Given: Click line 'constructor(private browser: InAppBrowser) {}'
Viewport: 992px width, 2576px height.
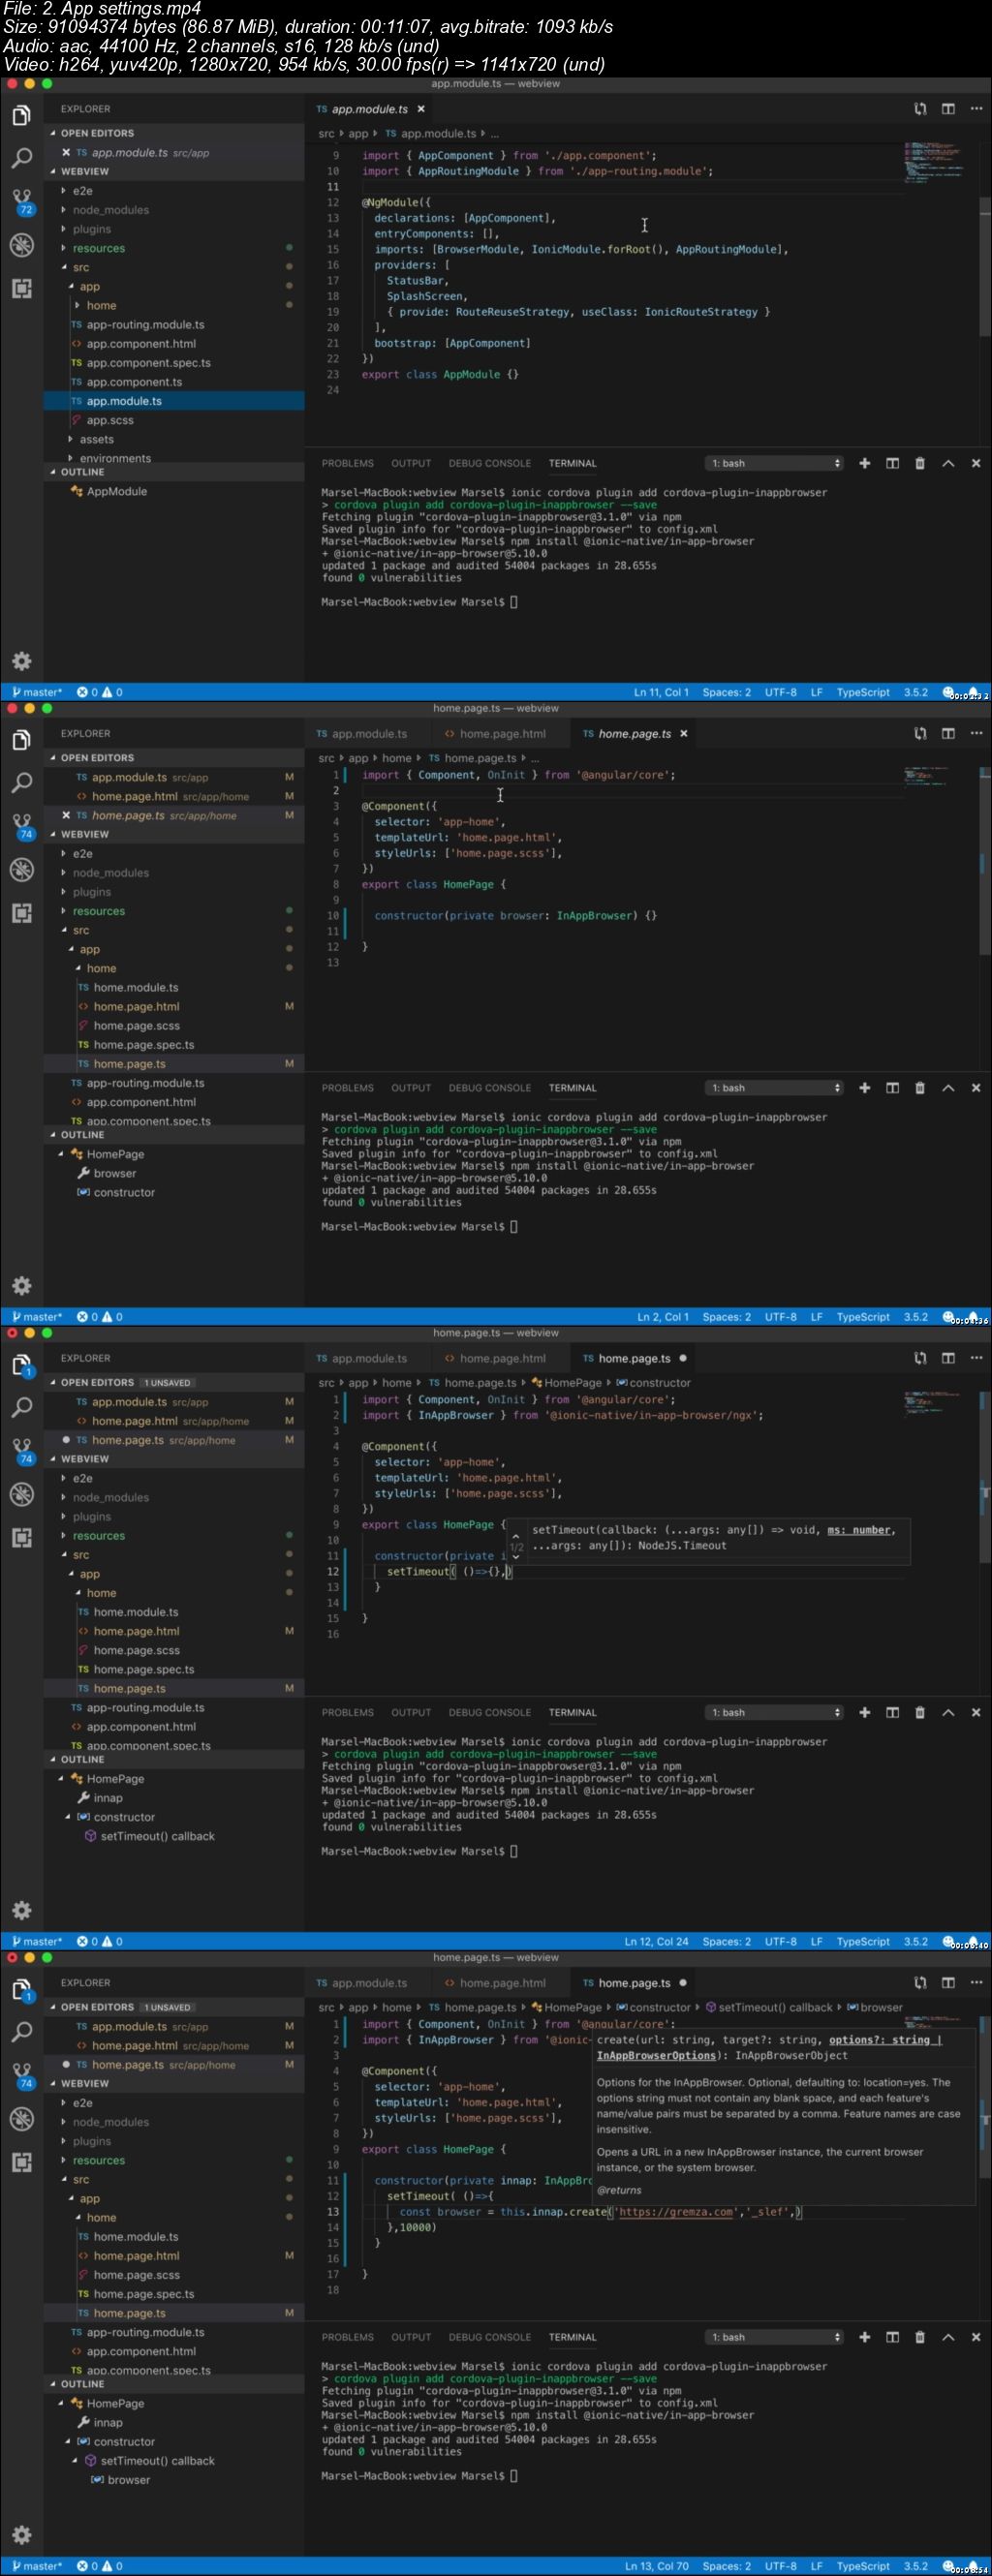Looking at the screenshot, I should [515, 915].
